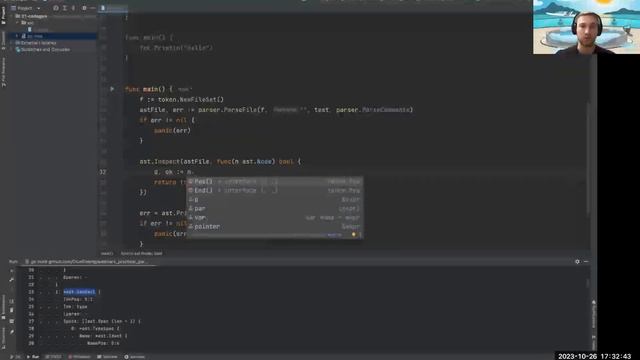Viewport: 640px width, 360px height.
Task: Choose the p postfix template
Action: point(274,199)
